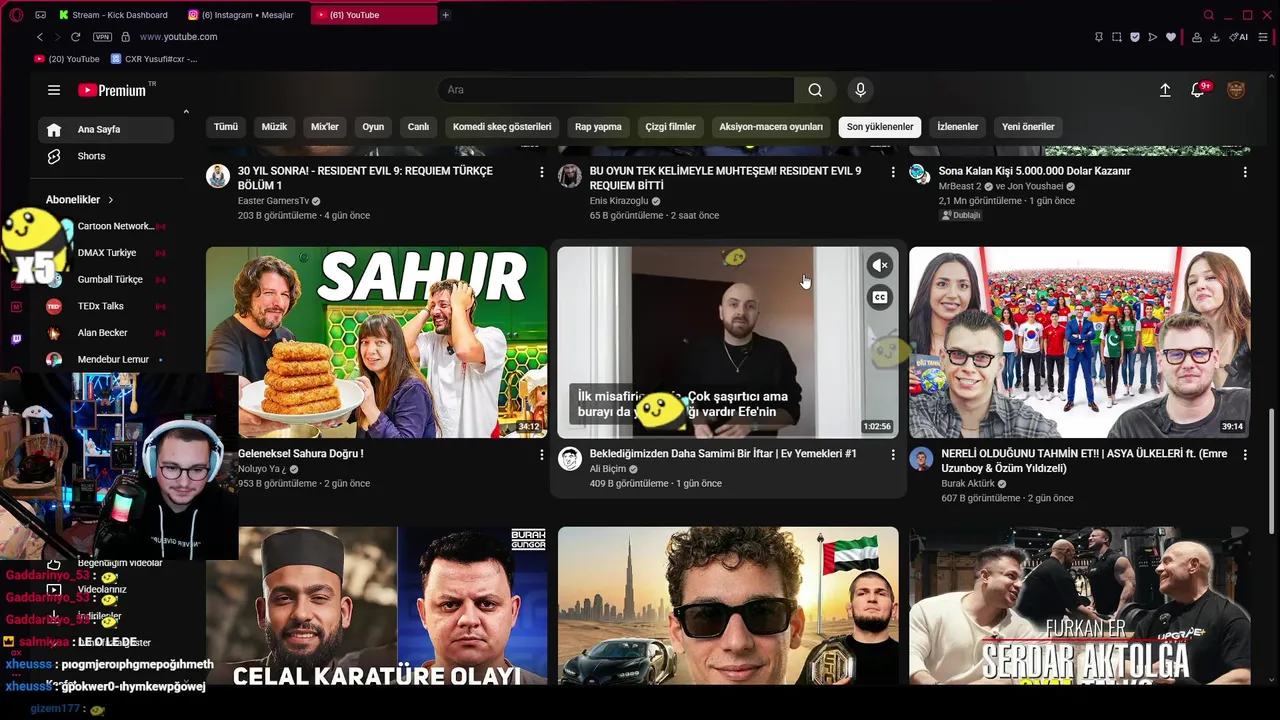The width and height of the screenshot is (1280, 720).
Task: Open the browser downloads icon
Action: click(x=1215, y=37)
